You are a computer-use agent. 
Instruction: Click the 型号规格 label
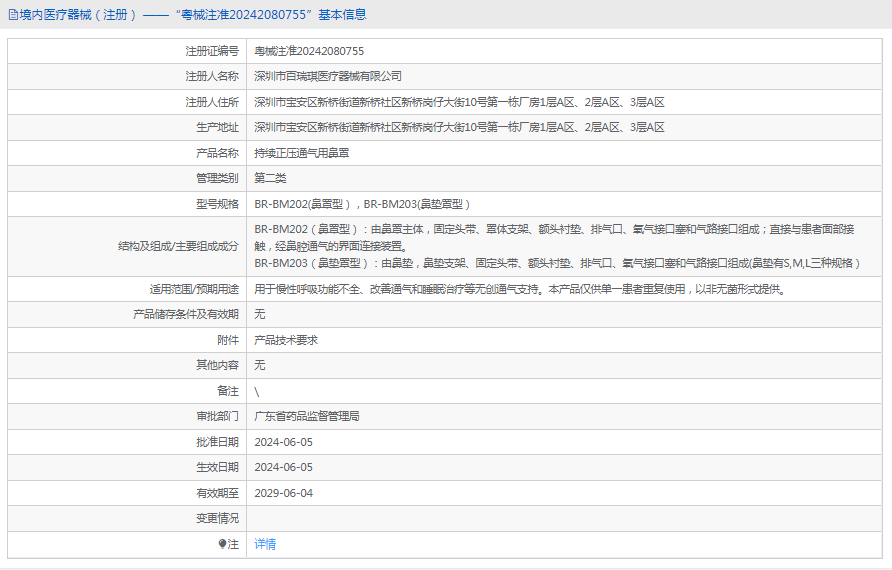coord(217,204)
